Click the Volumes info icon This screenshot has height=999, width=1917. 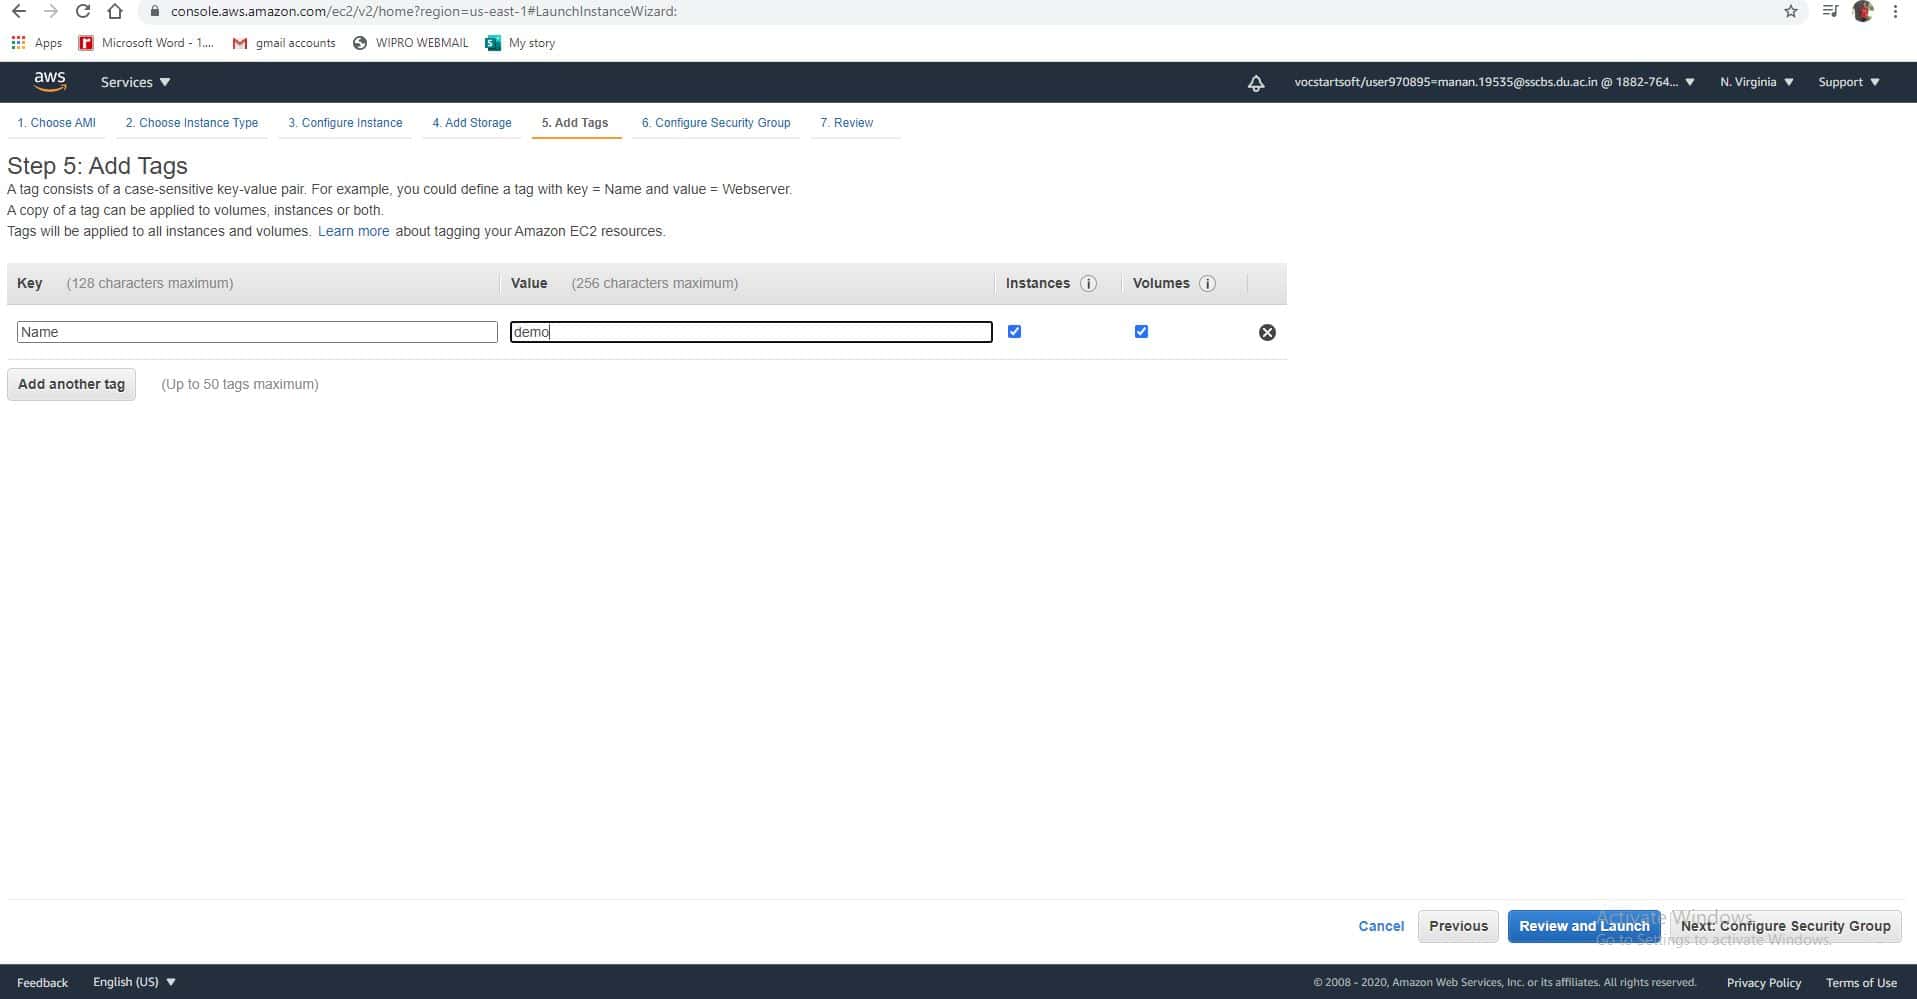(1207, 284)
